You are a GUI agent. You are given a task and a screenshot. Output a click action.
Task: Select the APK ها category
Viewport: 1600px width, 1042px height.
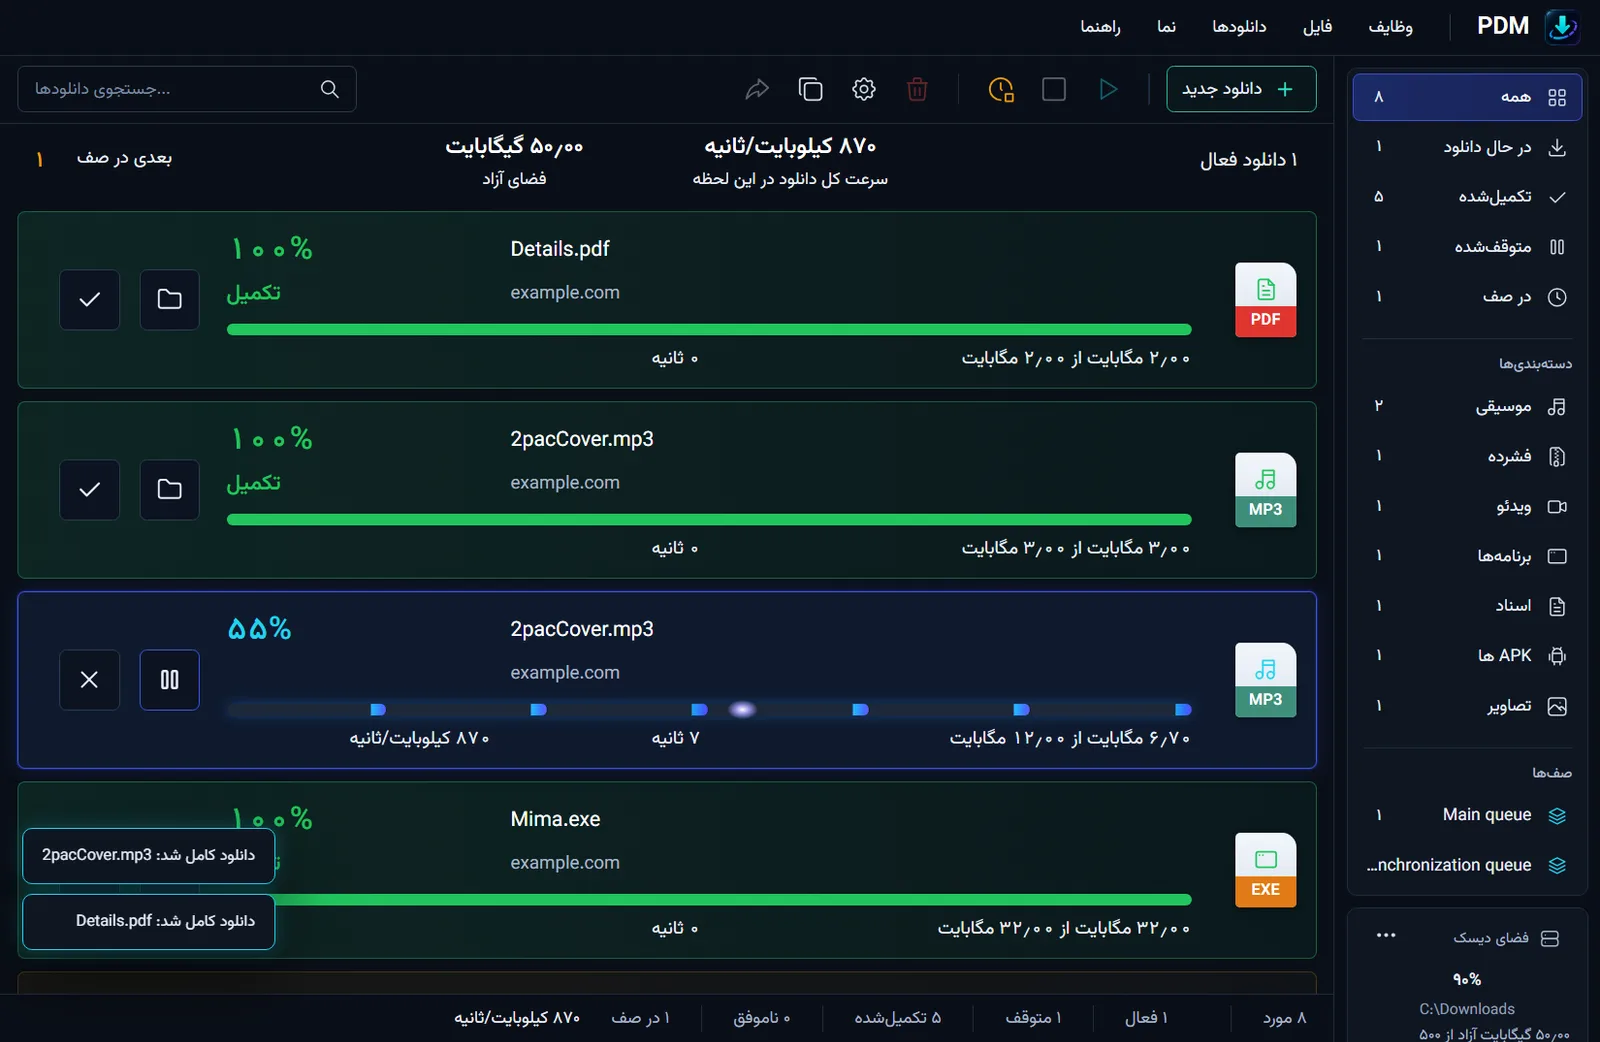click(x=1467, y=656)
